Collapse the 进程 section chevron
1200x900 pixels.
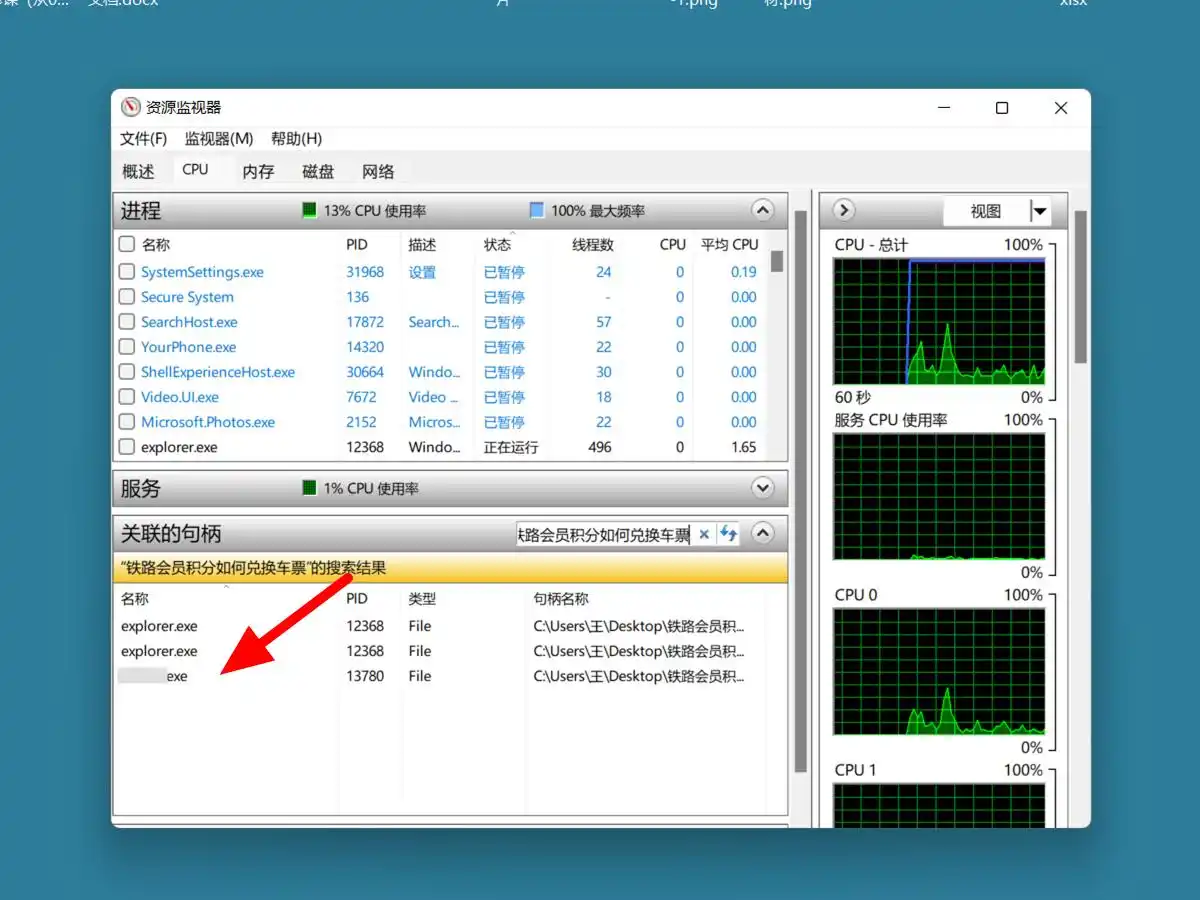pos(763,211)
